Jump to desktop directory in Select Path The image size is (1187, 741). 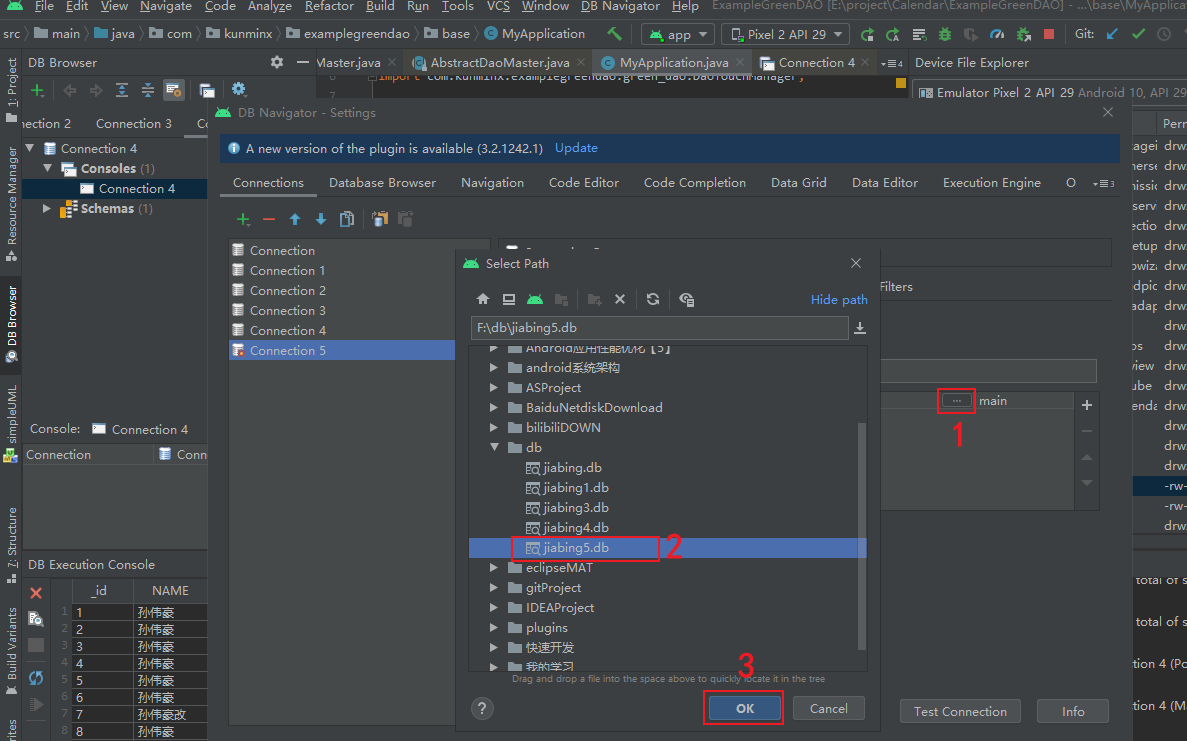(x=509, y=299)
